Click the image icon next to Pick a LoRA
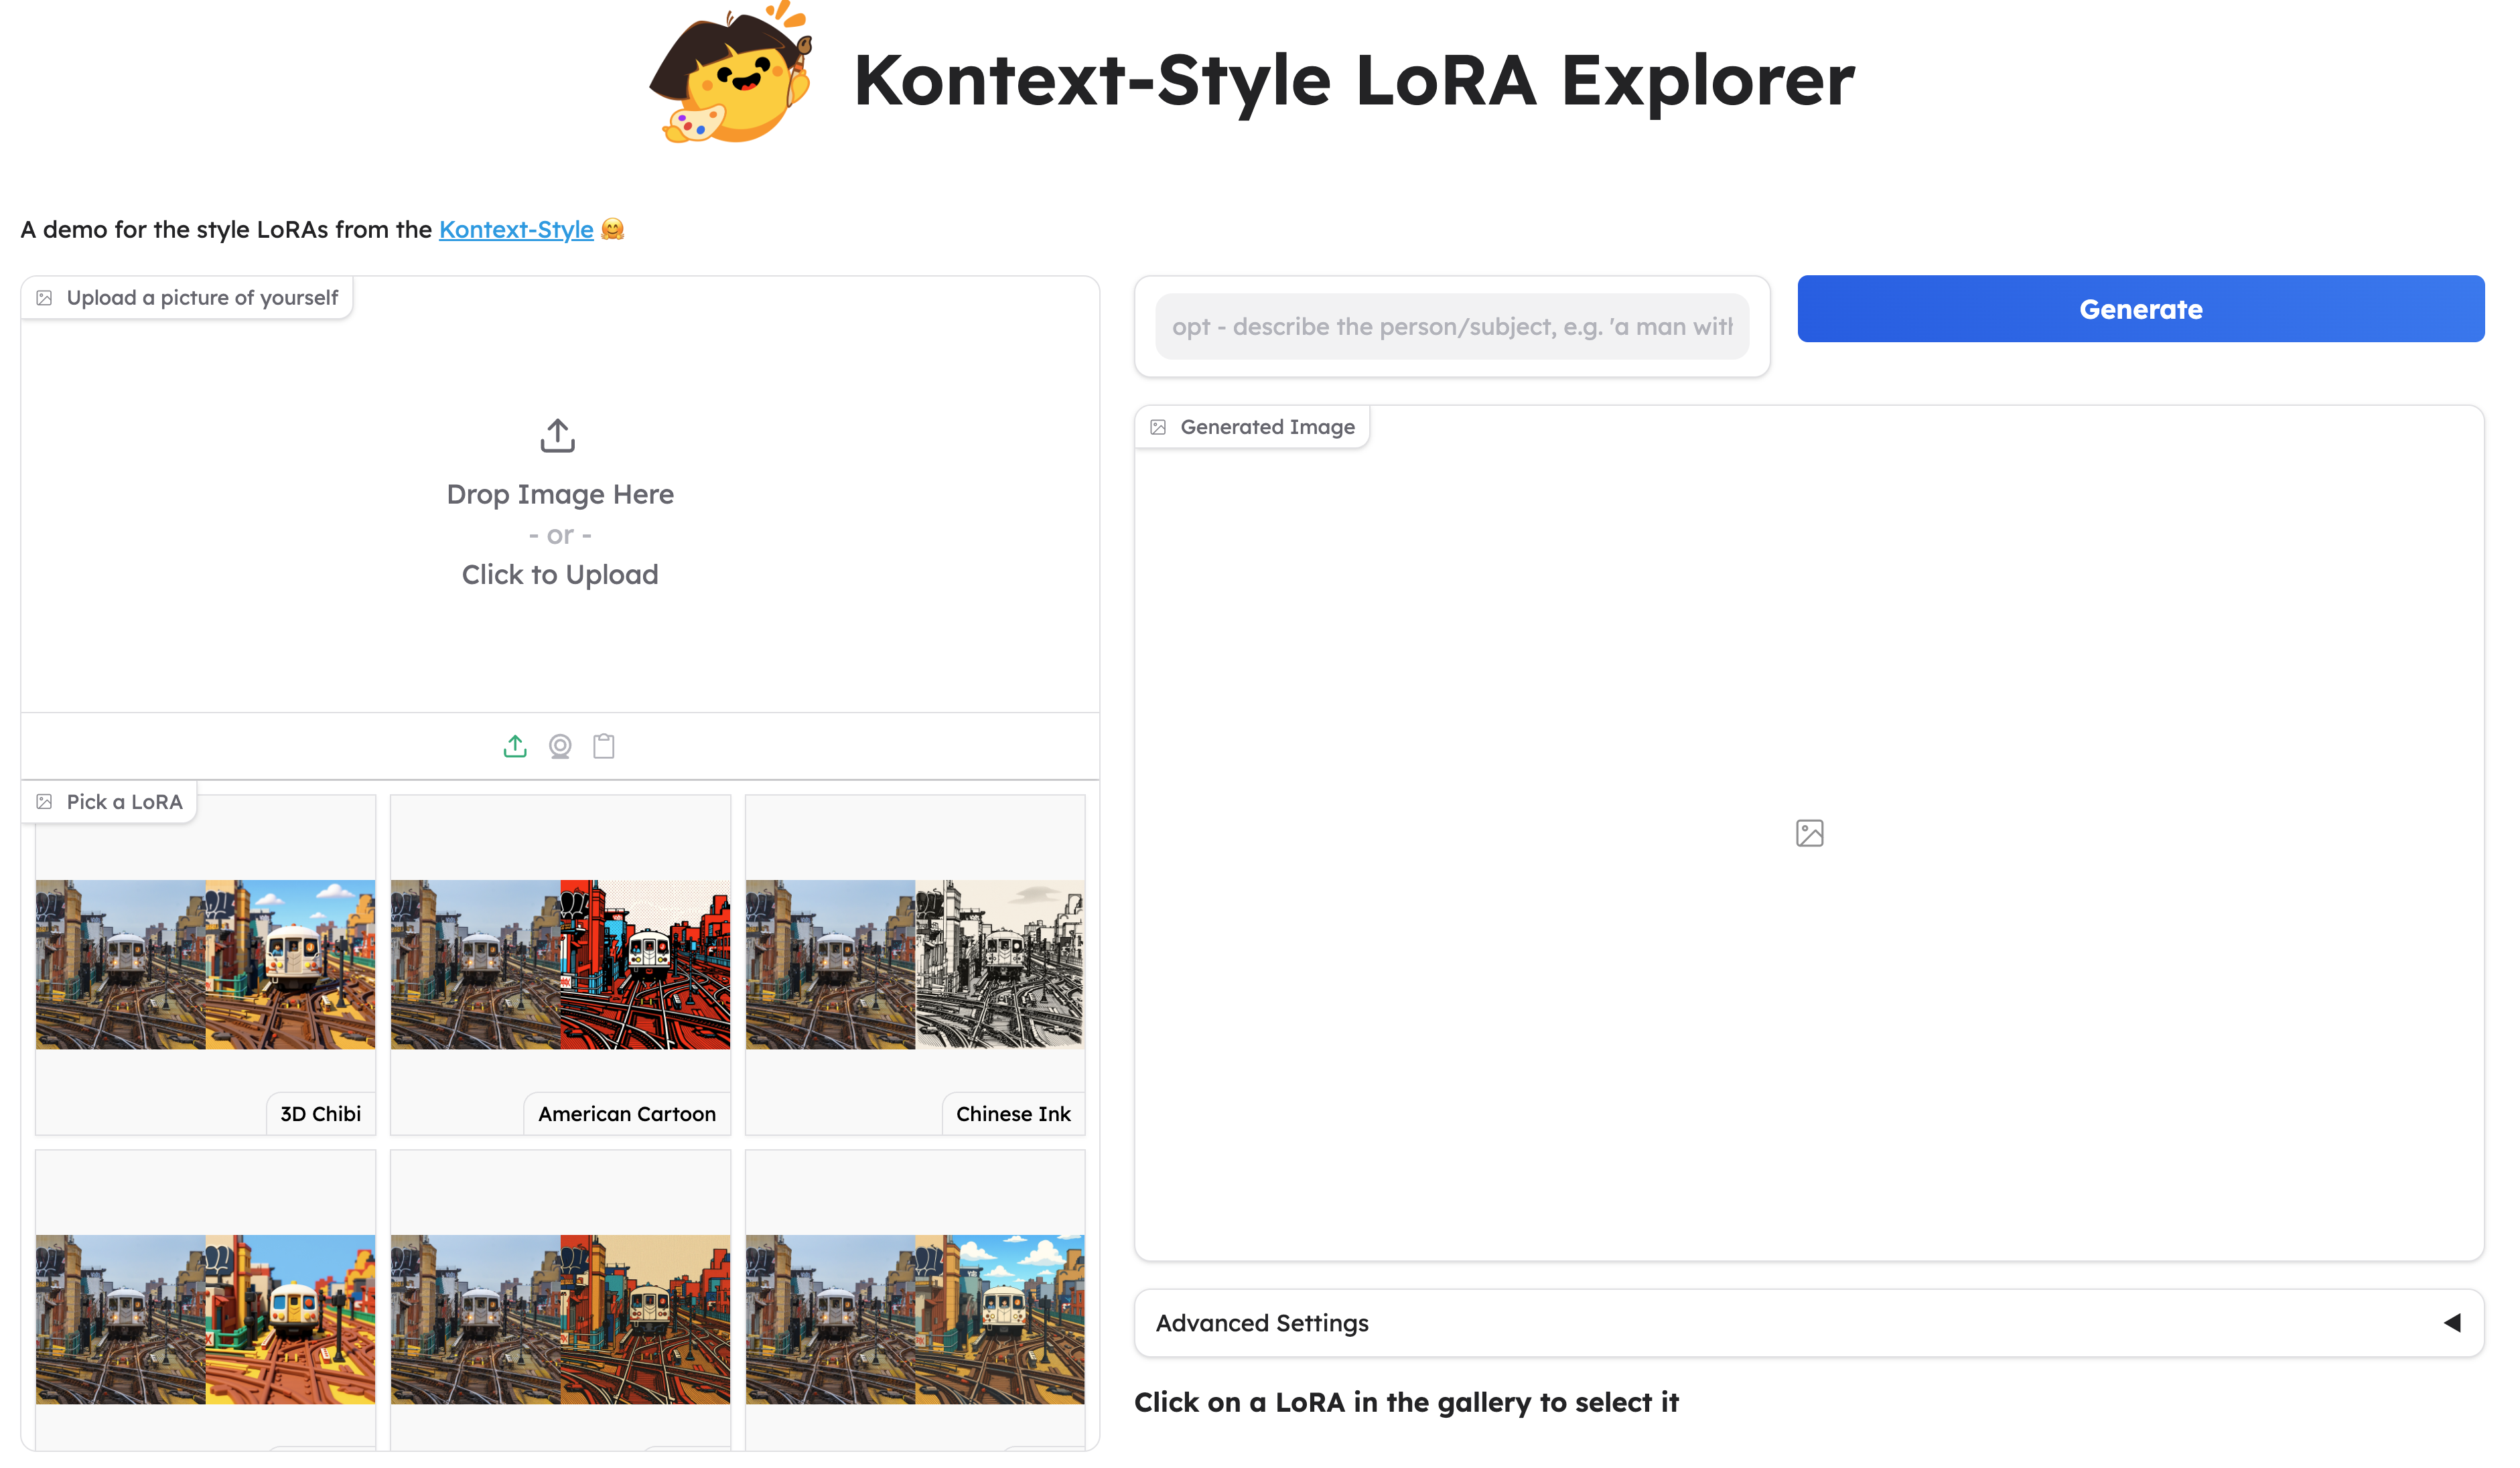This screenshot has width=2520, height=1468. (45, 801)
